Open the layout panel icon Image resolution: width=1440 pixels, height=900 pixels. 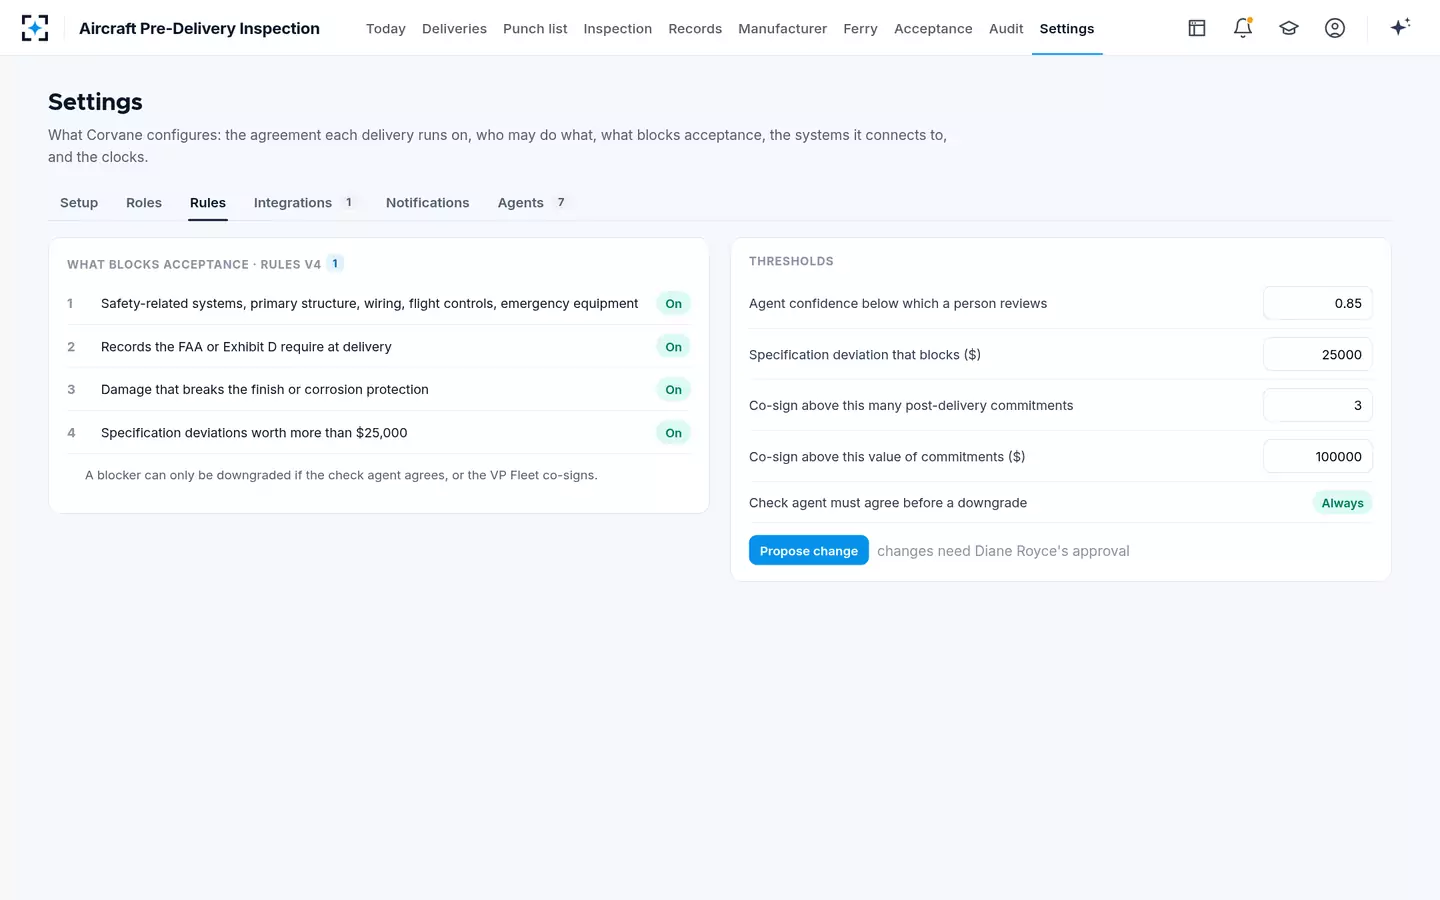click(x=1197, y=28)
